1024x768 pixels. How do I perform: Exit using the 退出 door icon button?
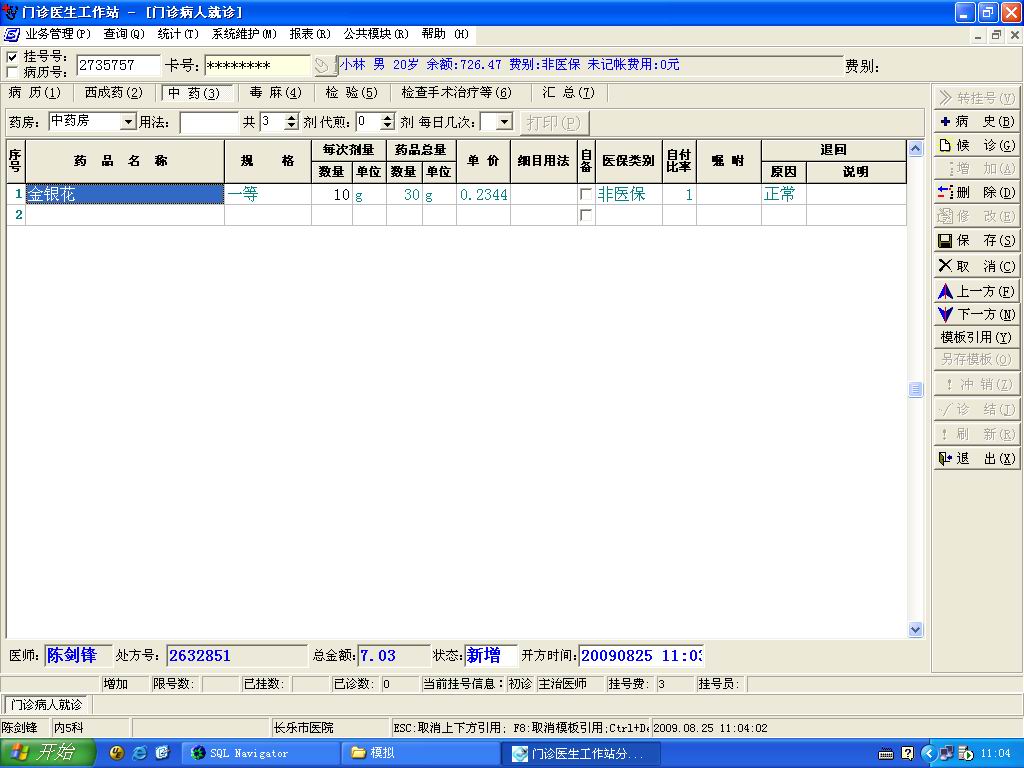pos(976,459)
